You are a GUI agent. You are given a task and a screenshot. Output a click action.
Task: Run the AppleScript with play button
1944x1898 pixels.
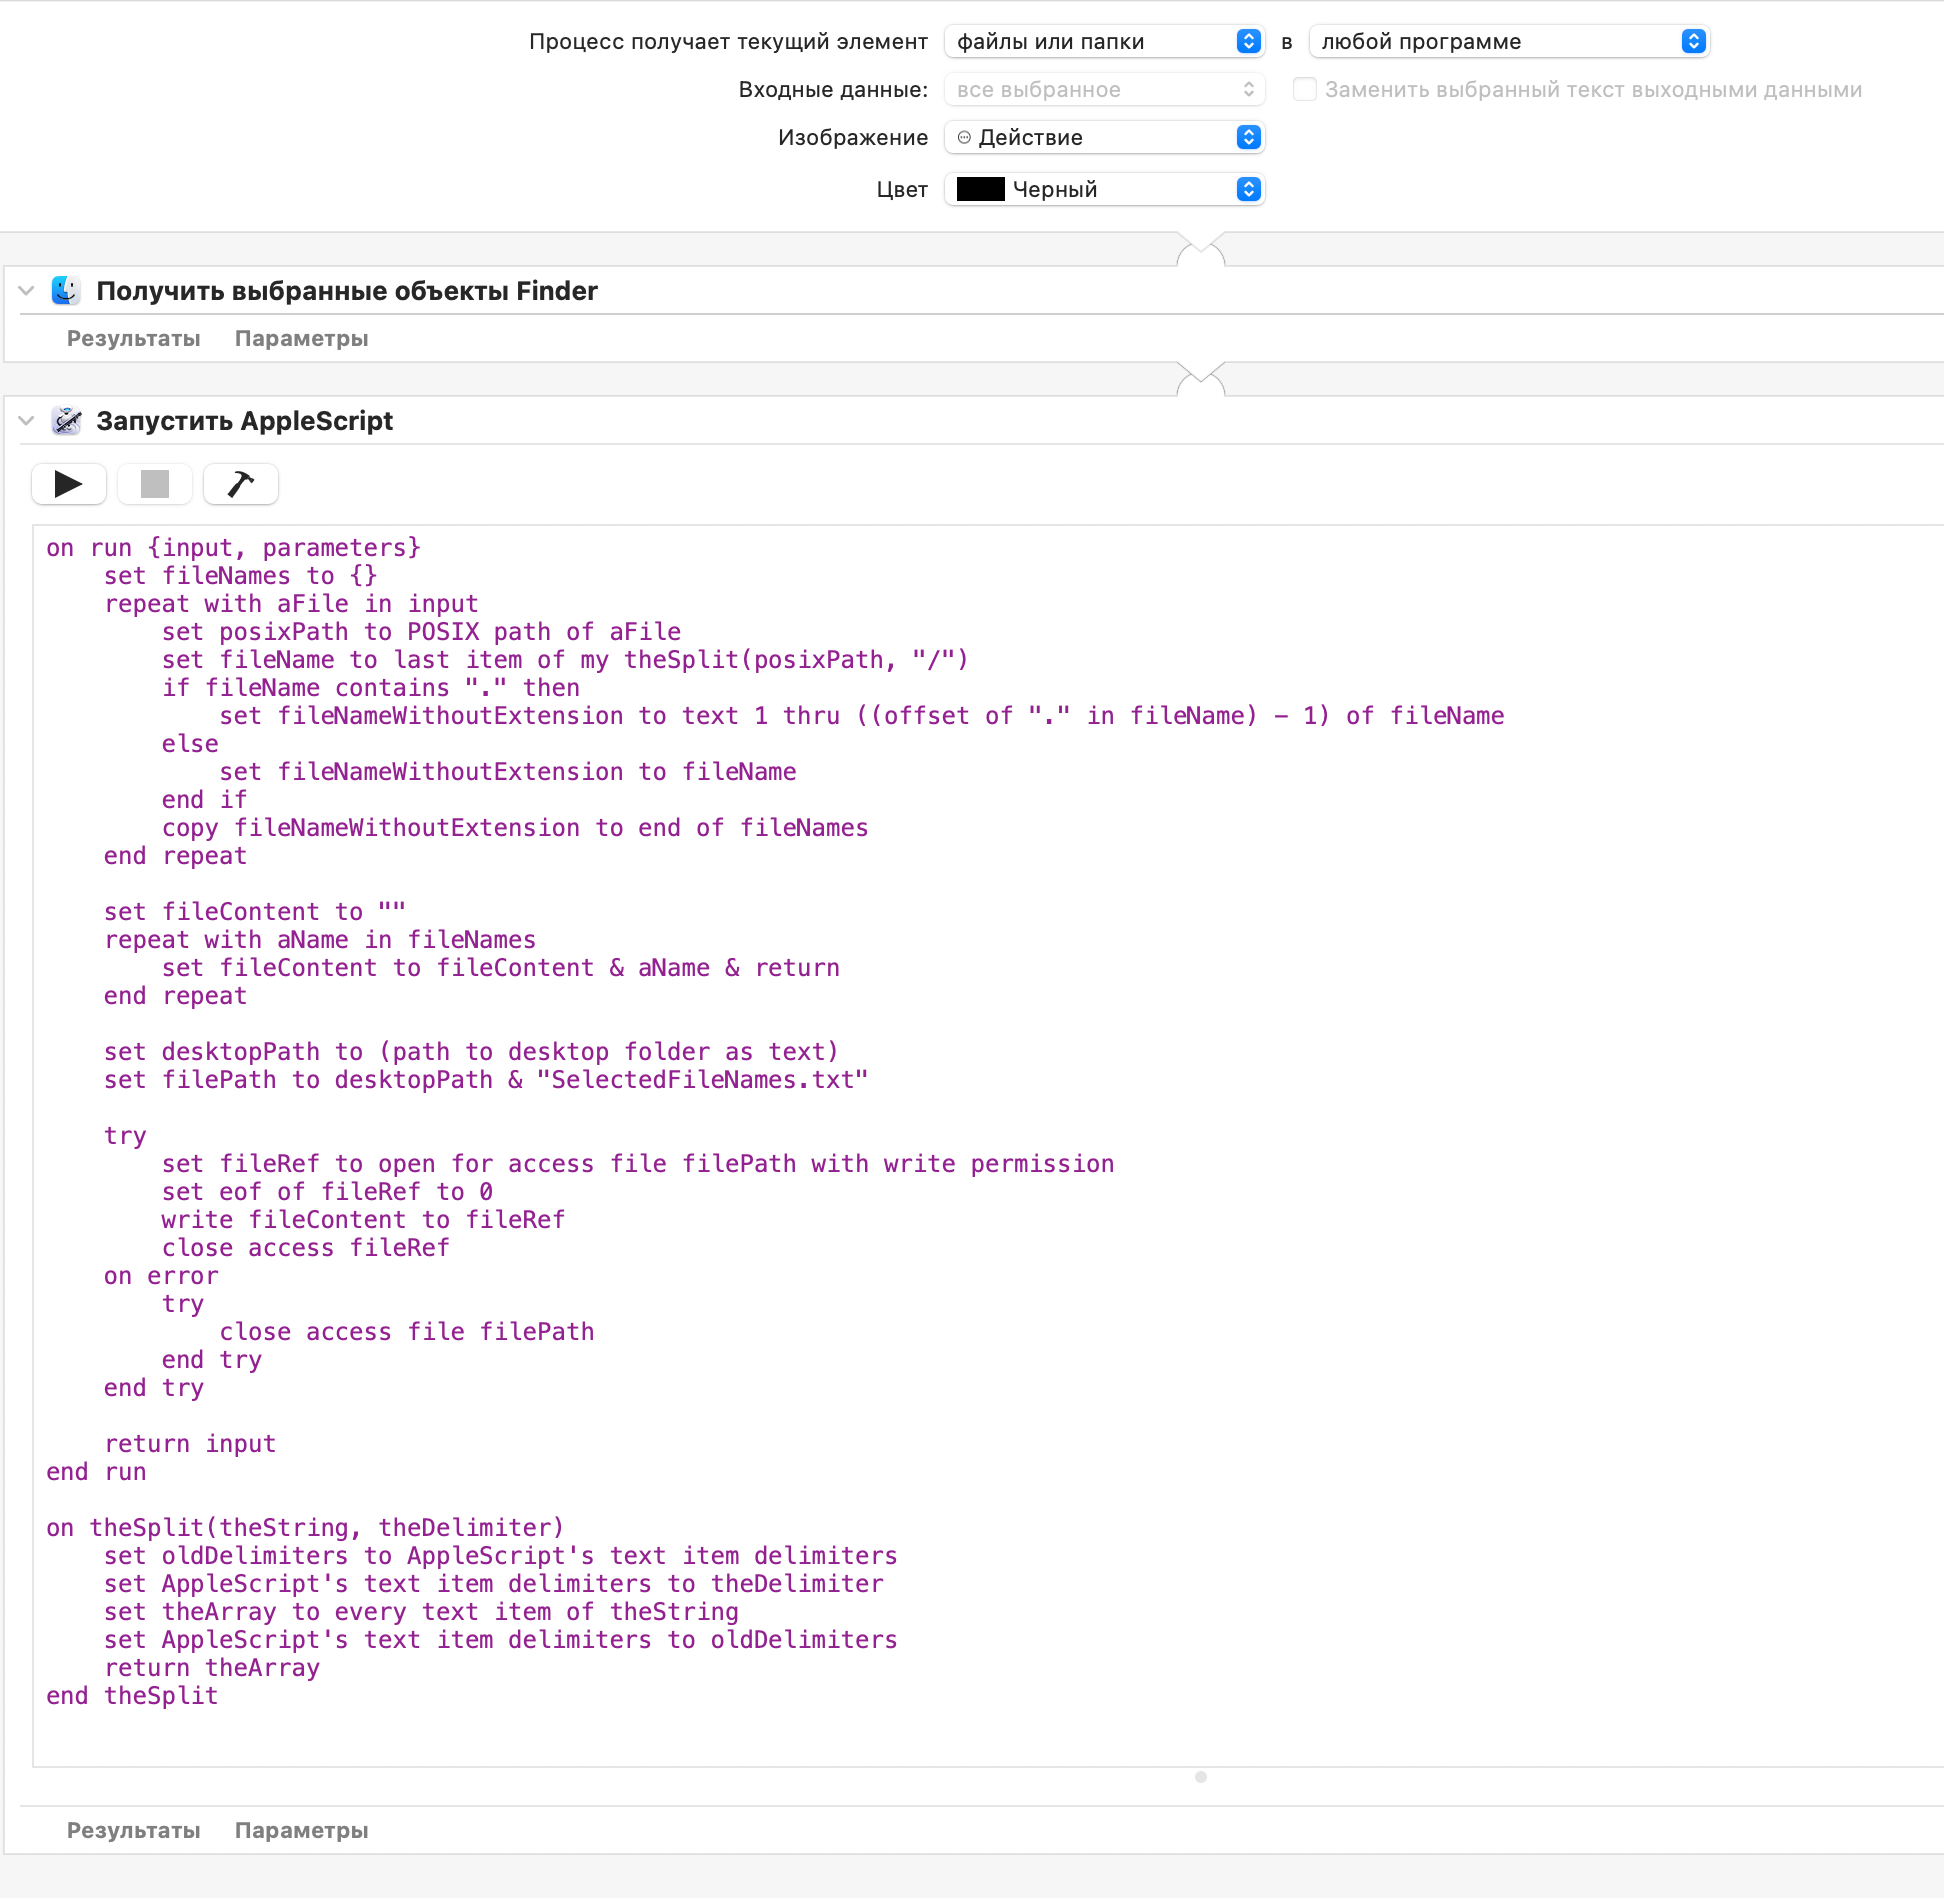[68, 484]
